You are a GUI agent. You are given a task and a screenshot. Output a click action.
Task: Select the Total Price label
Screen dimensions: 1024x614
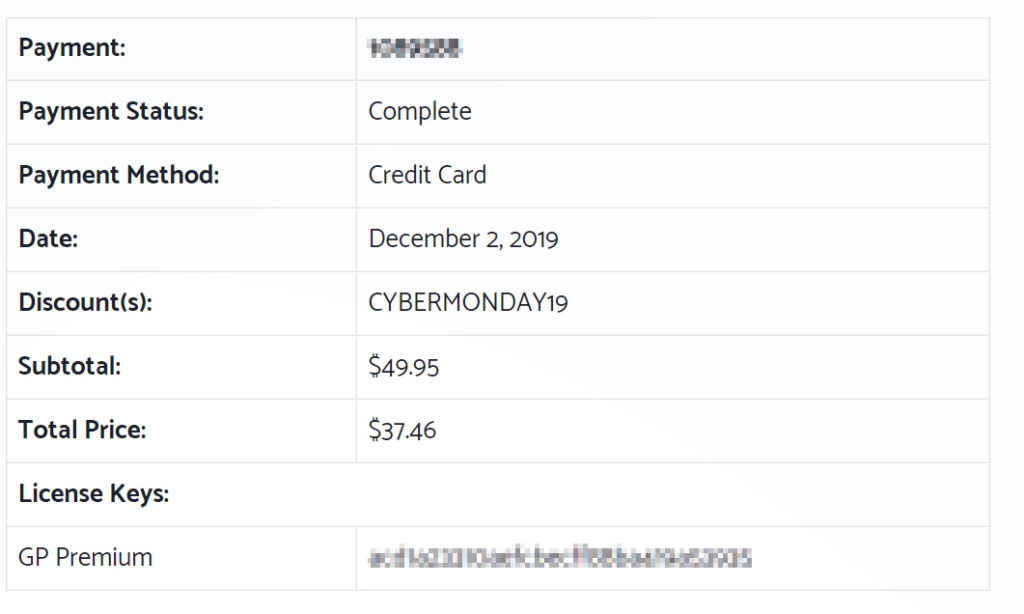[82, 430]
